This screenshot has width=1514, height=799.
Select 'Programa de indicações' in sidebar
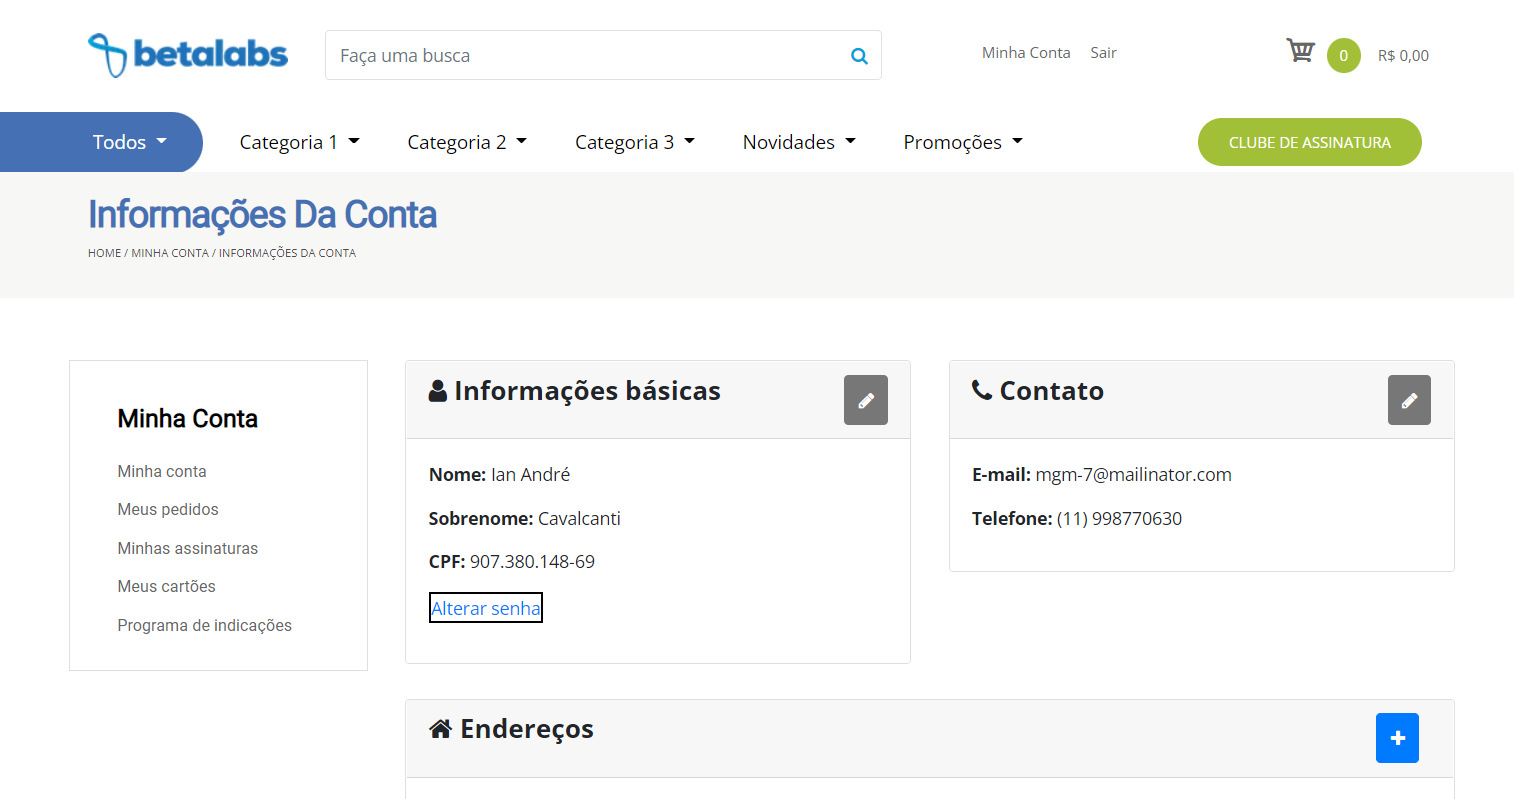click(205, 625)
